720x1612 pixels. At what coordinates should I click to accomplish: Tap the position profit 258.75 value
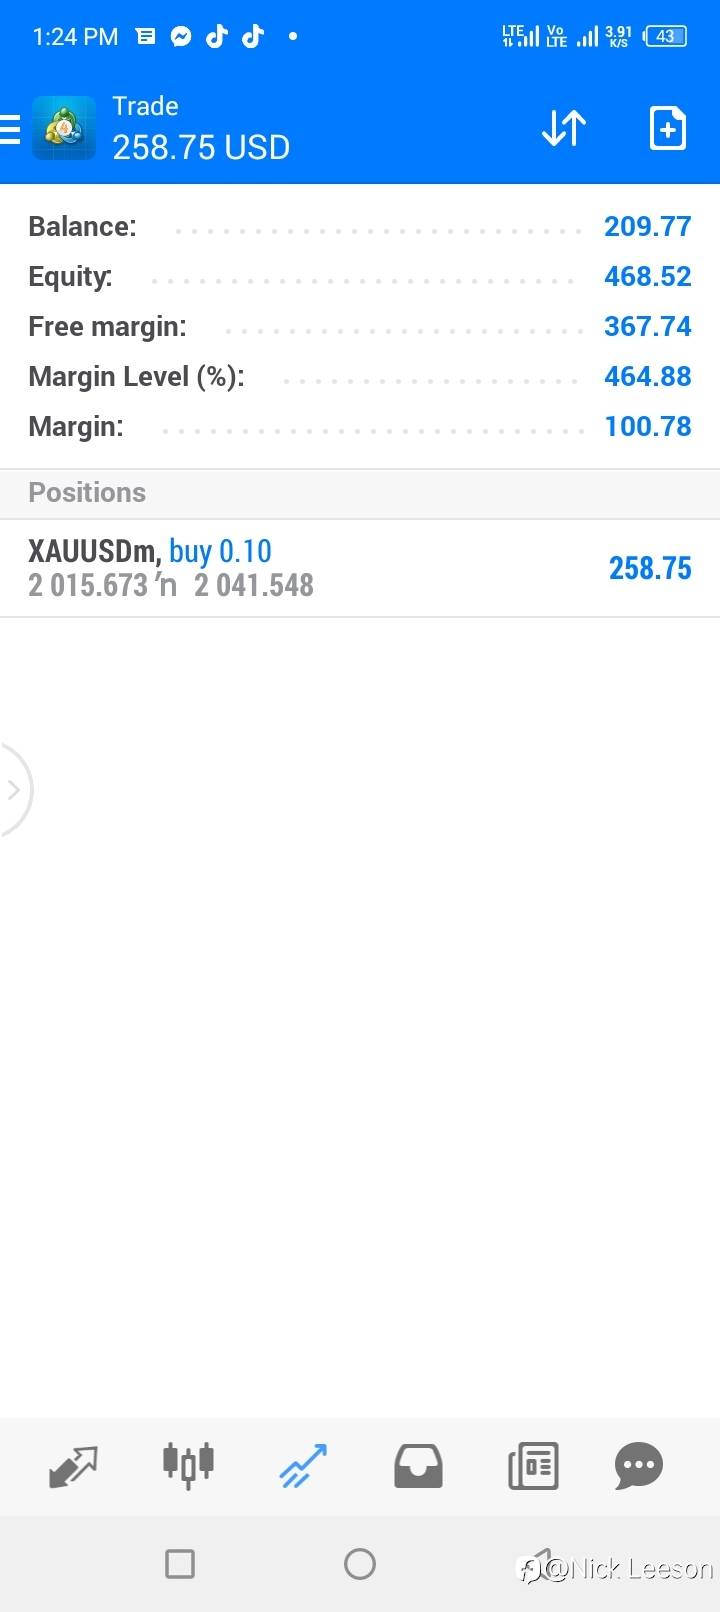pyautogui.click(x=650, y=568)
